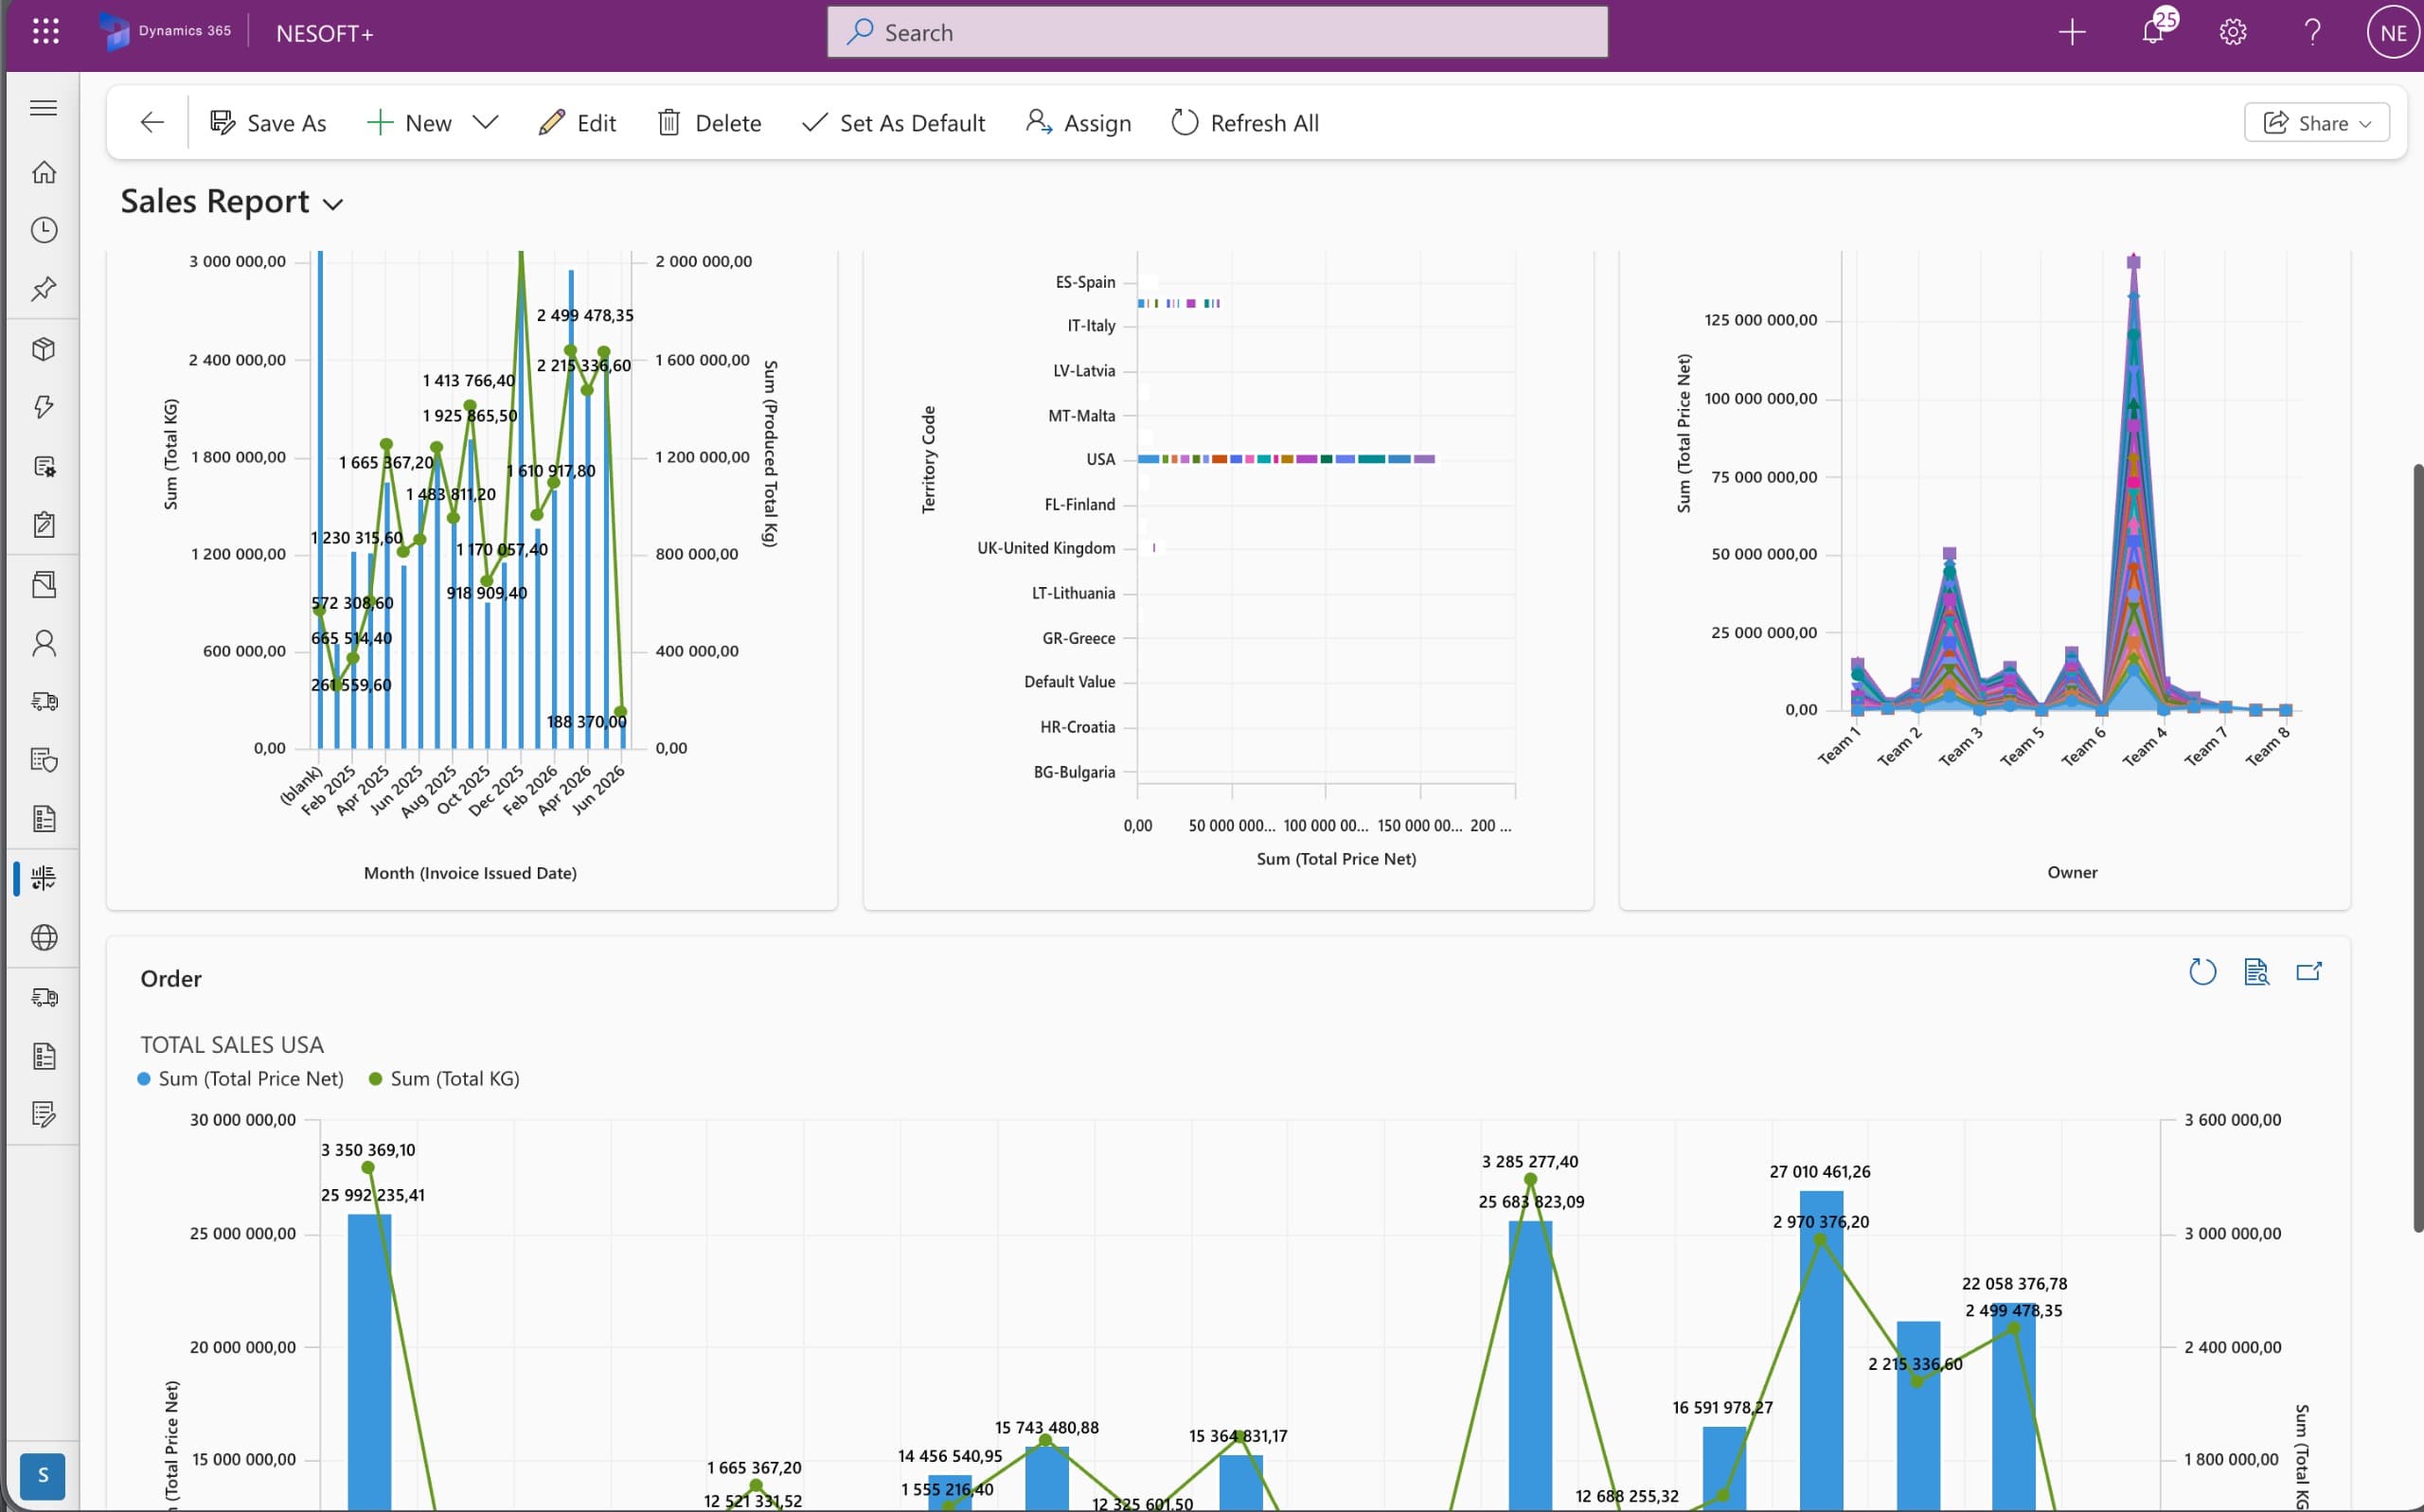2424x1512 pixels.
Task: Toggle the hamburger site map menu
Action: [43, 108]
